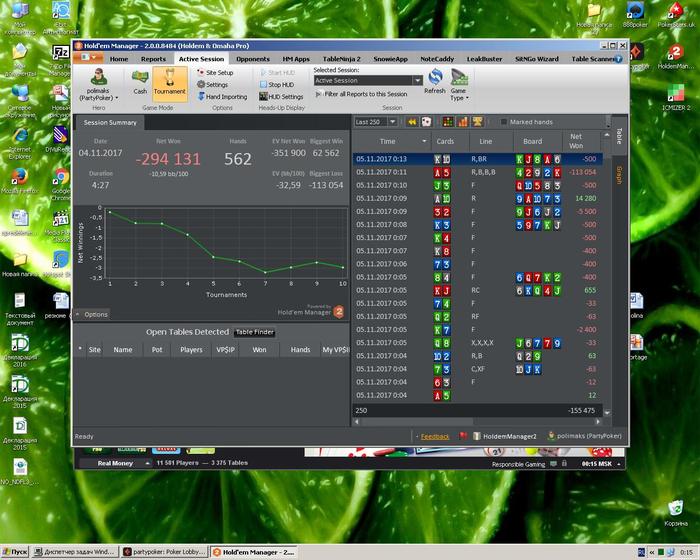Click the colored grid matrix icon
Screen dimensions: 700x560
448,122
